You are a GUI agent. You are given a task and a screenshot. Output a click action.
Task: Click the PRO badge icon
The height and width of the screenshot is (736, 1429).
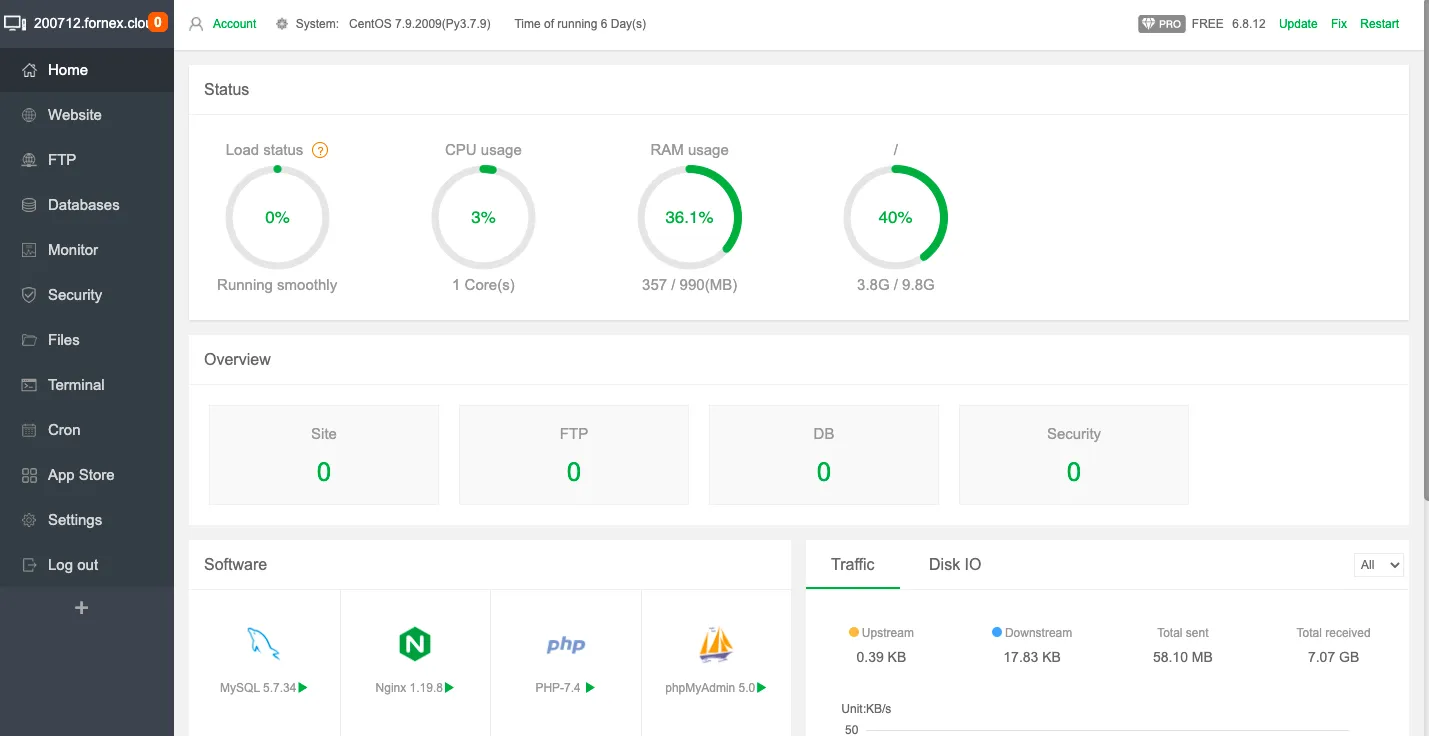[1161, 24]
